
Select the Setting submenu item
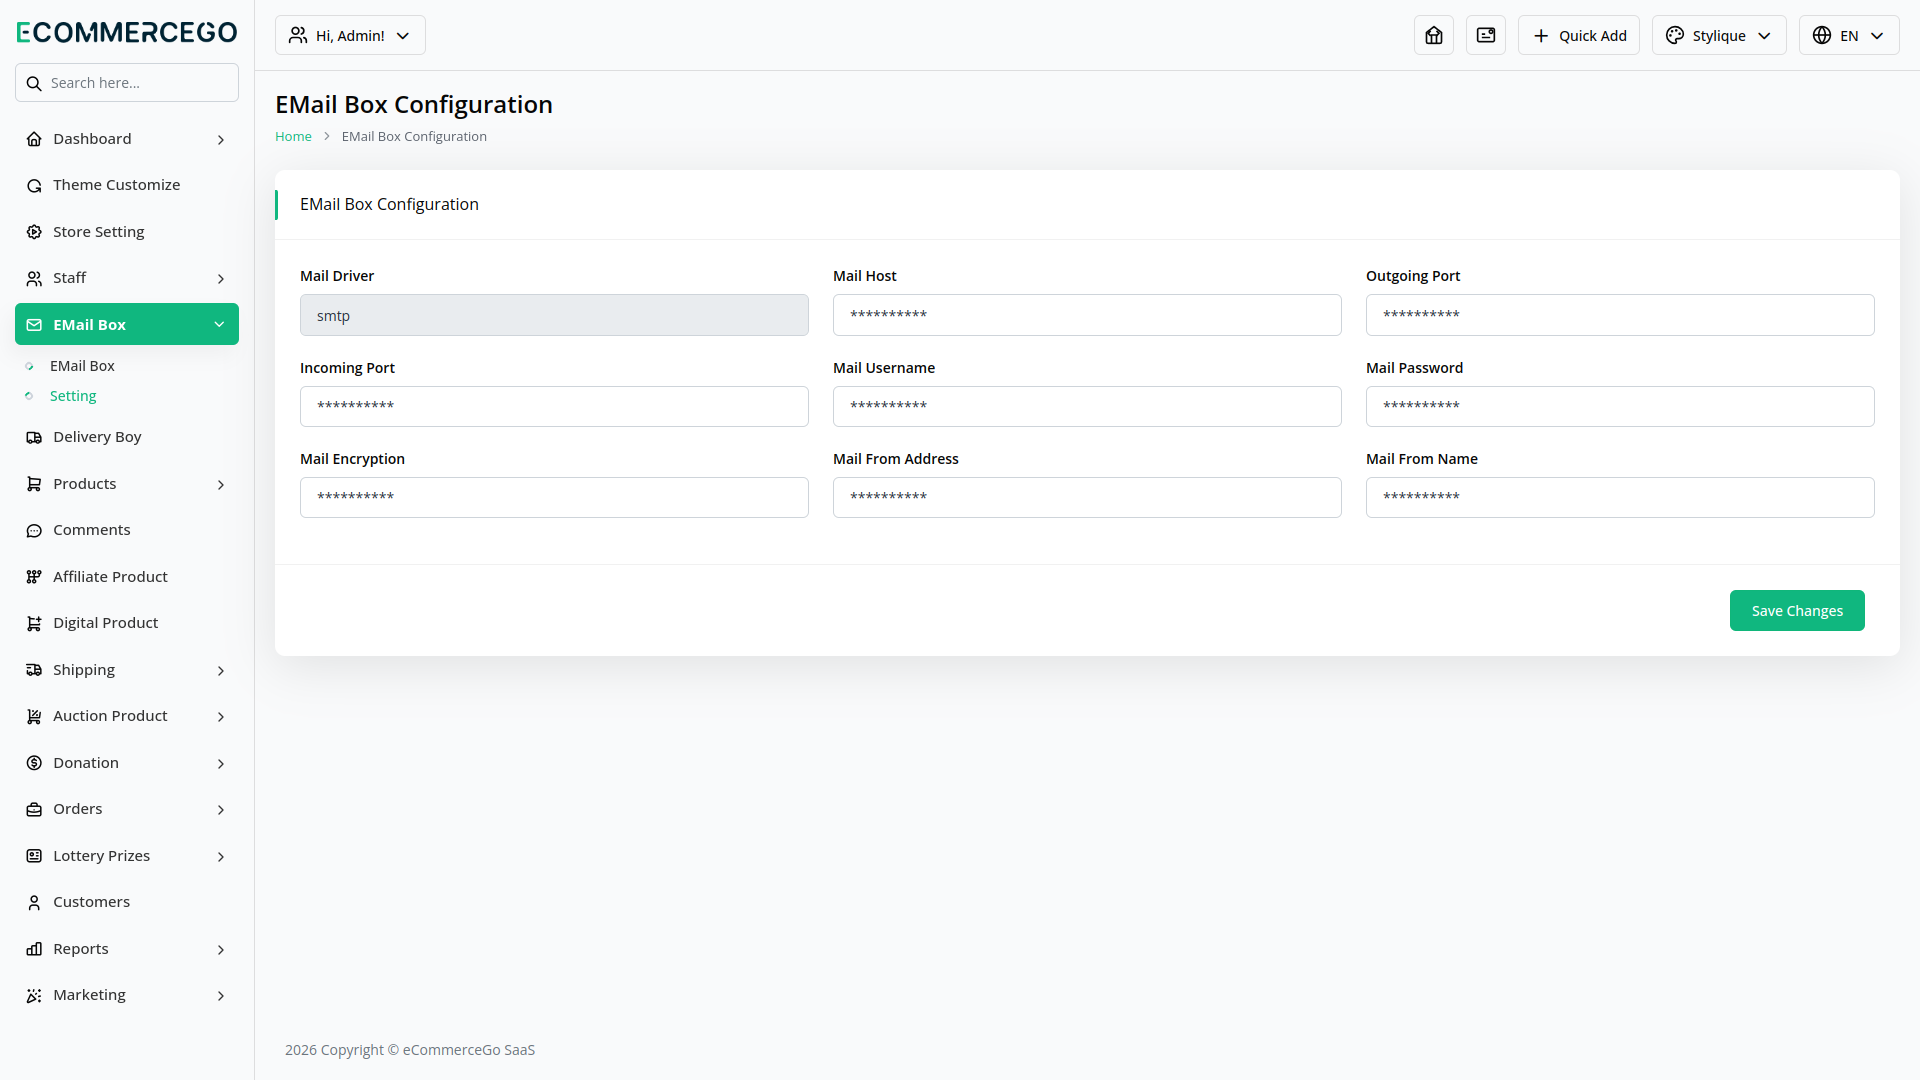[x=73, y=396]
